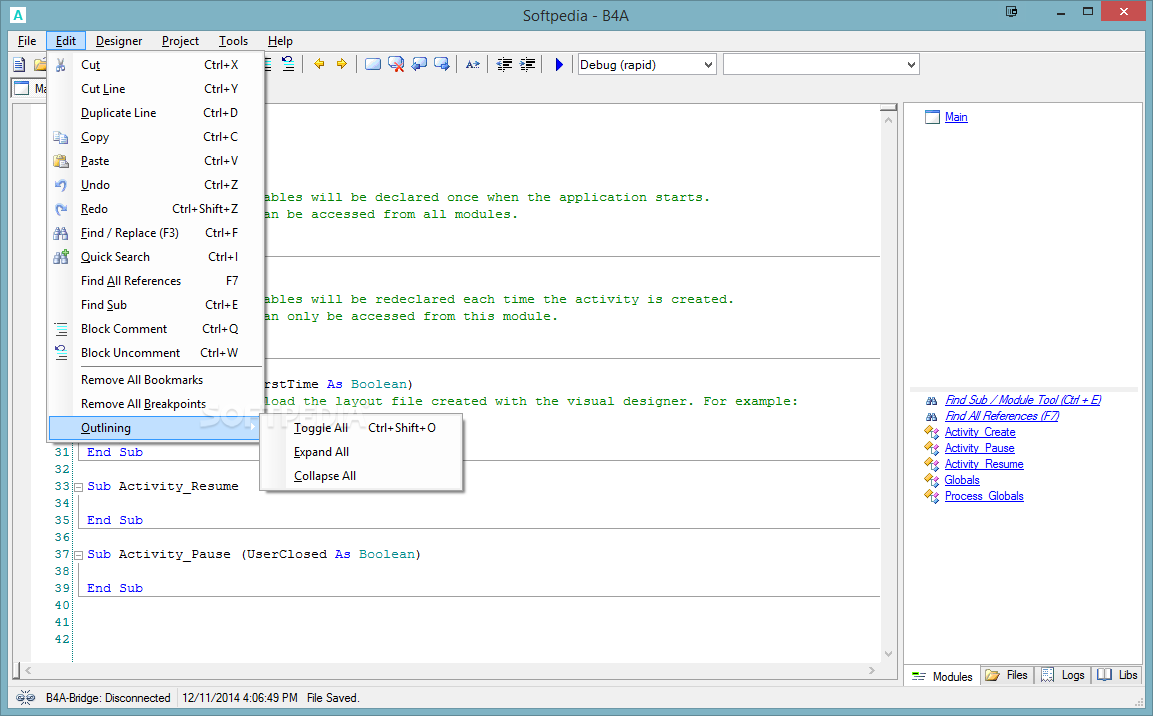
Task: Click the editor horizontal scrollbar right arrow
Action: tap(871, 670)
